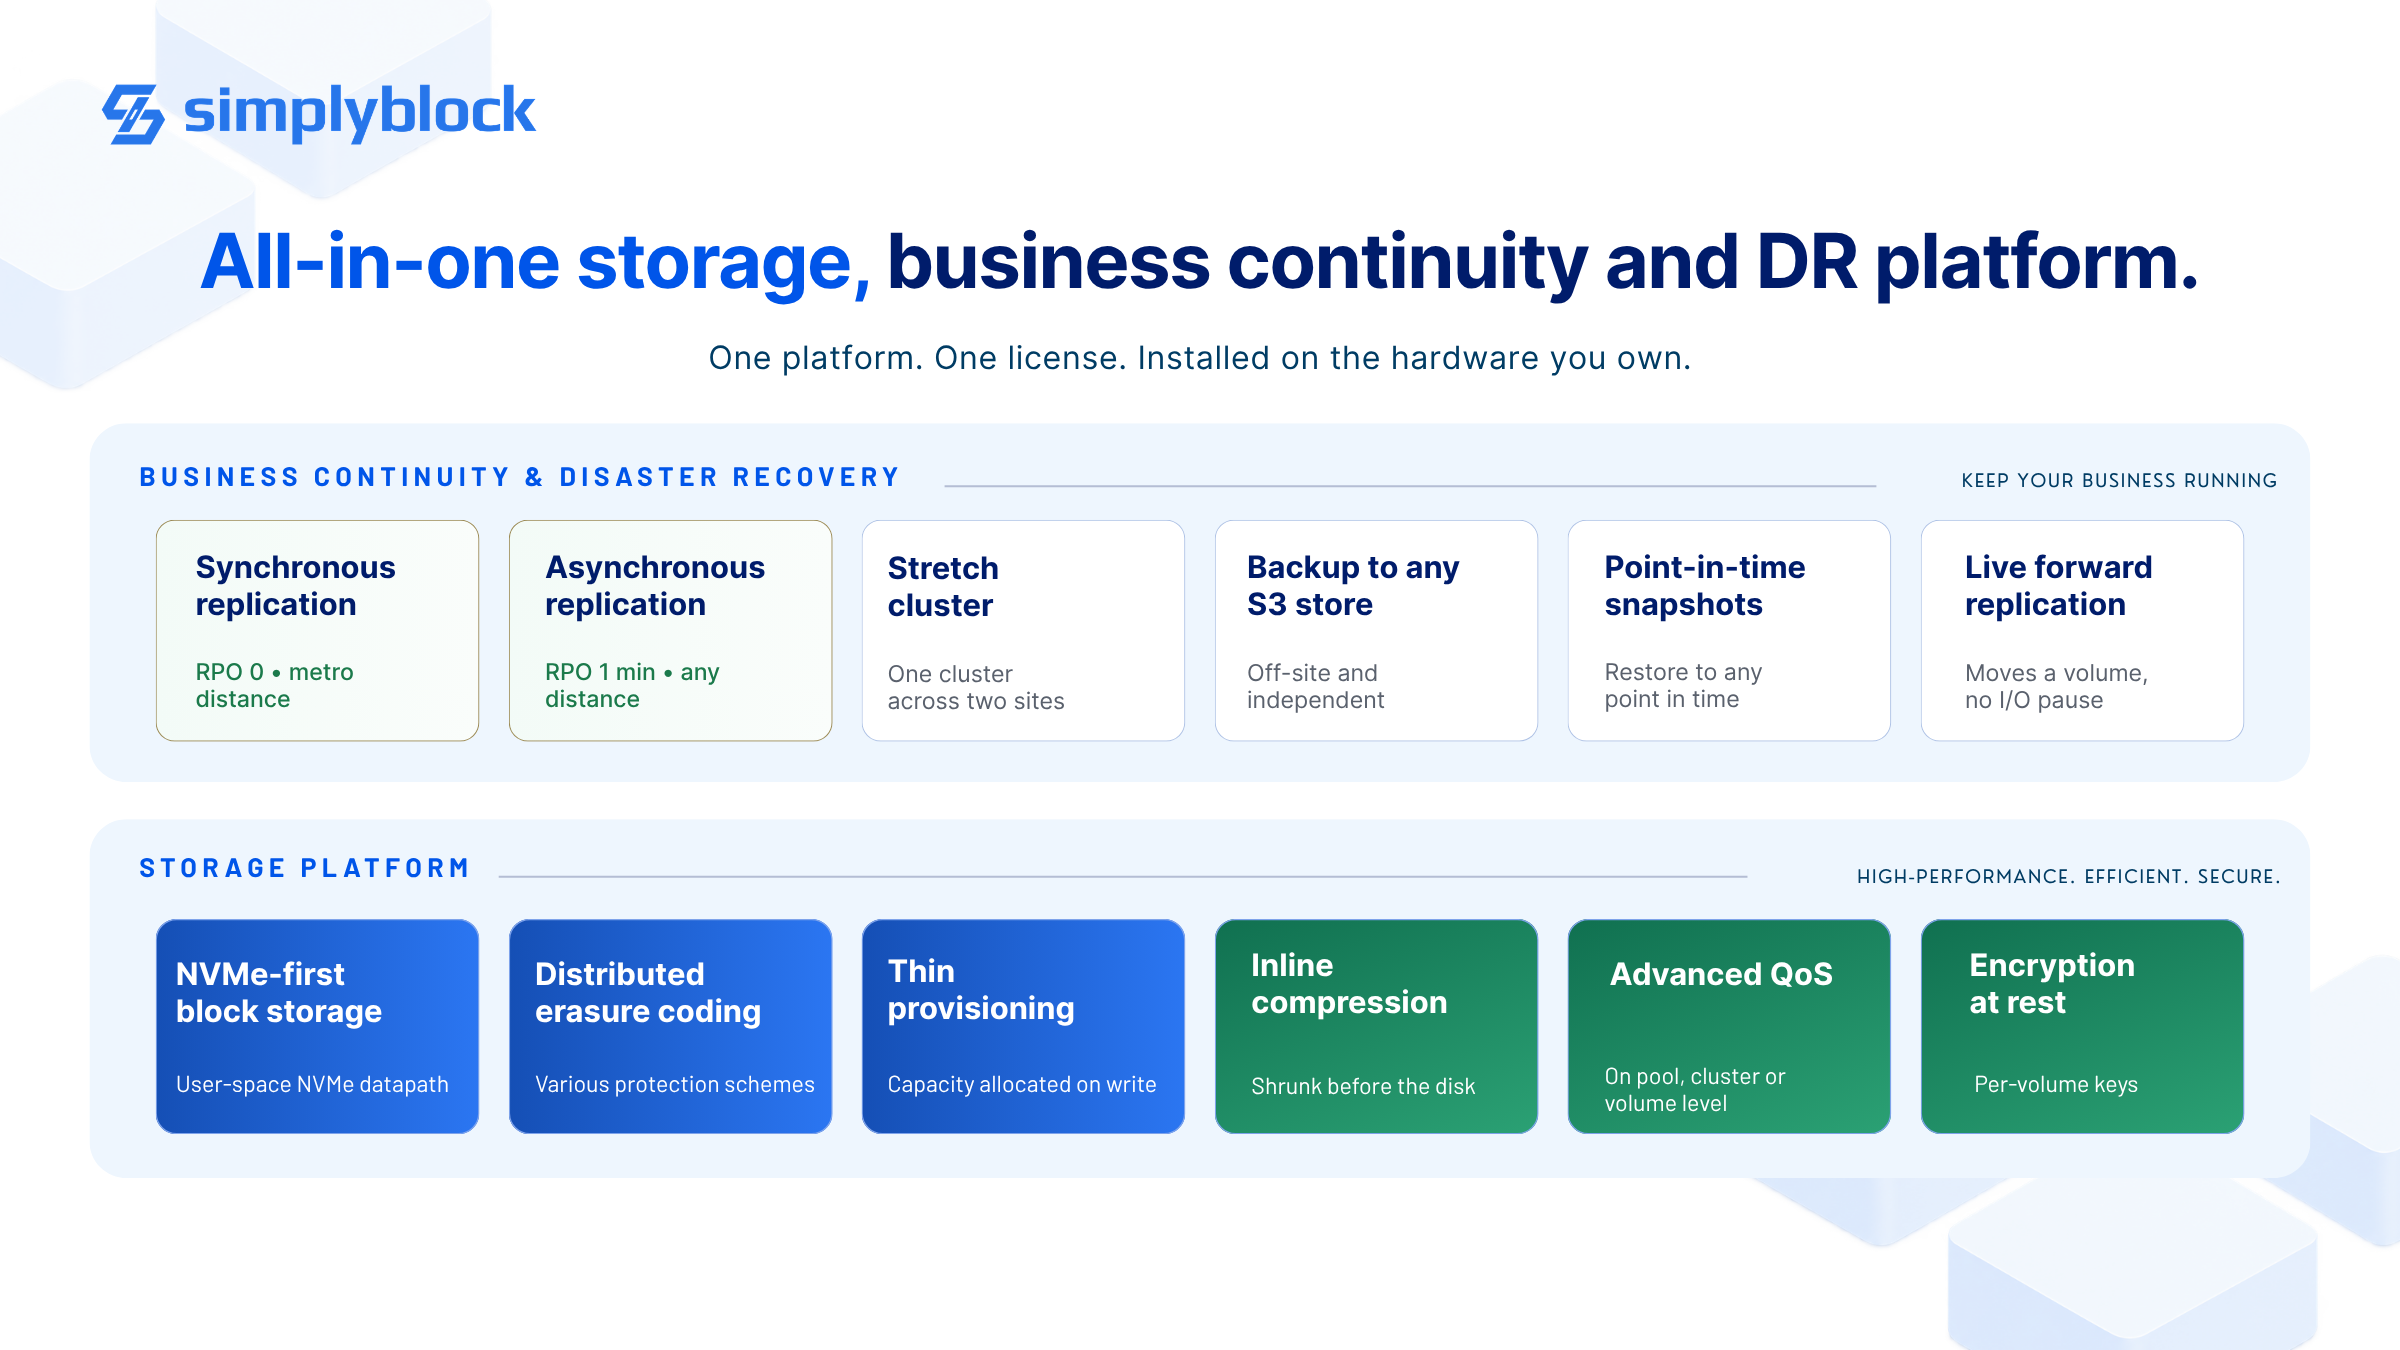Select the Asynchronous replication card
2400x1350 pixels.
[x=670, y=630]
